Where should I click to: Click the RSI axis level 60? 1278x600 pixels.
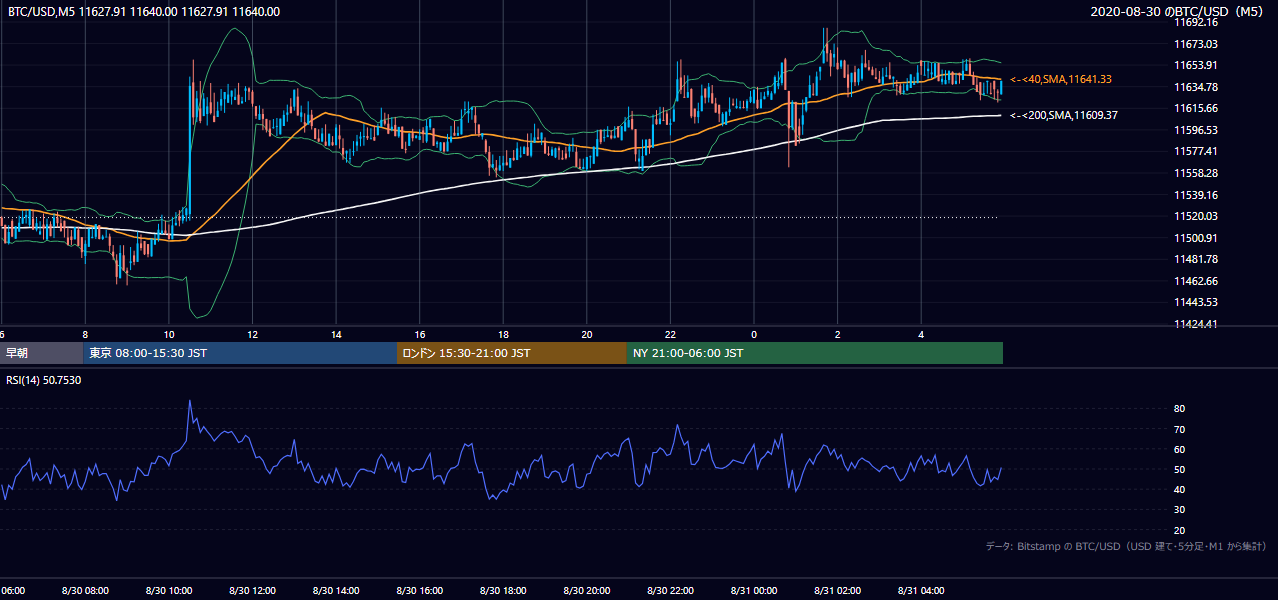click(x=1179, y=449)
